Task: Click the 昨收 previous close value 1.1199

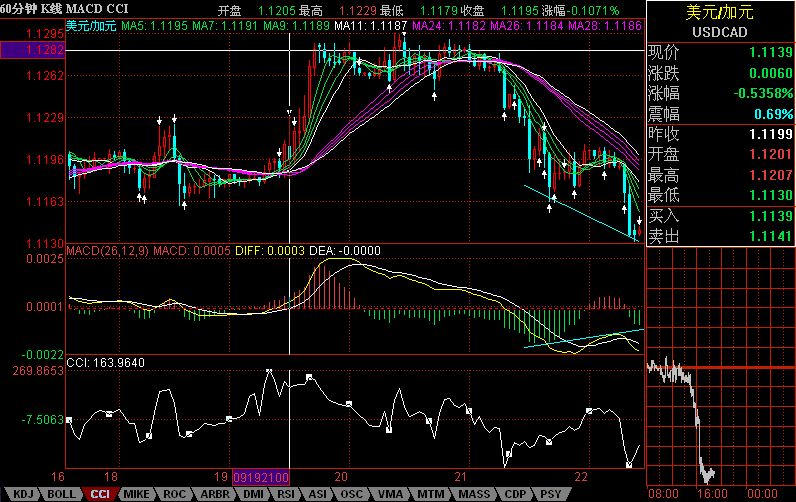Action: tap(771, 134)
